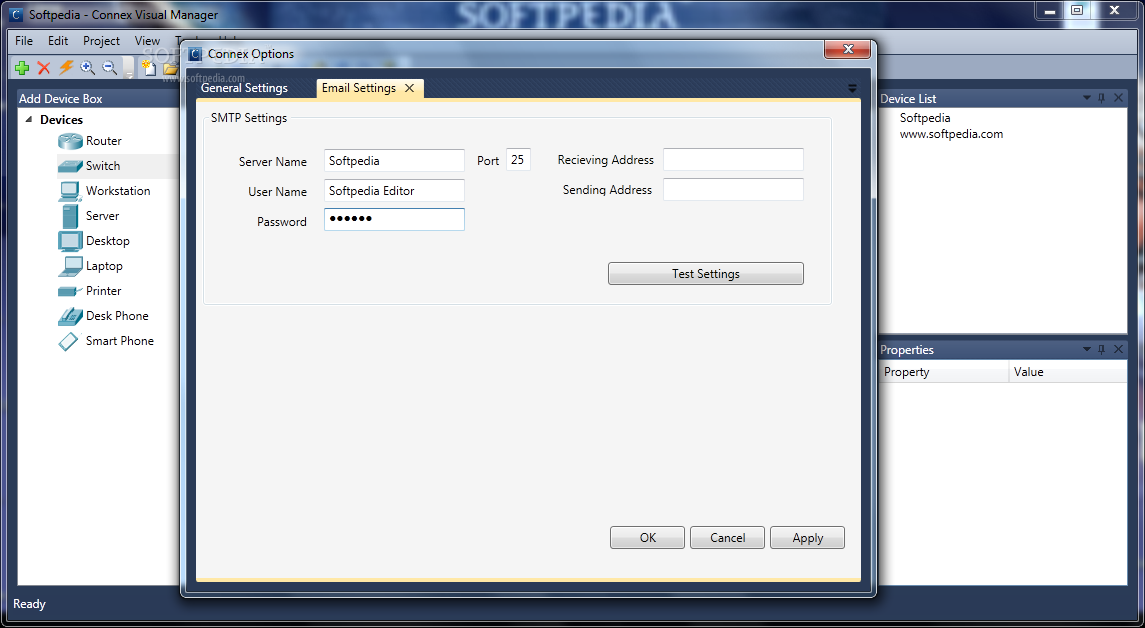
Task: Open the Edit menu
Action: pyautogui.click(x=58, y=41)
